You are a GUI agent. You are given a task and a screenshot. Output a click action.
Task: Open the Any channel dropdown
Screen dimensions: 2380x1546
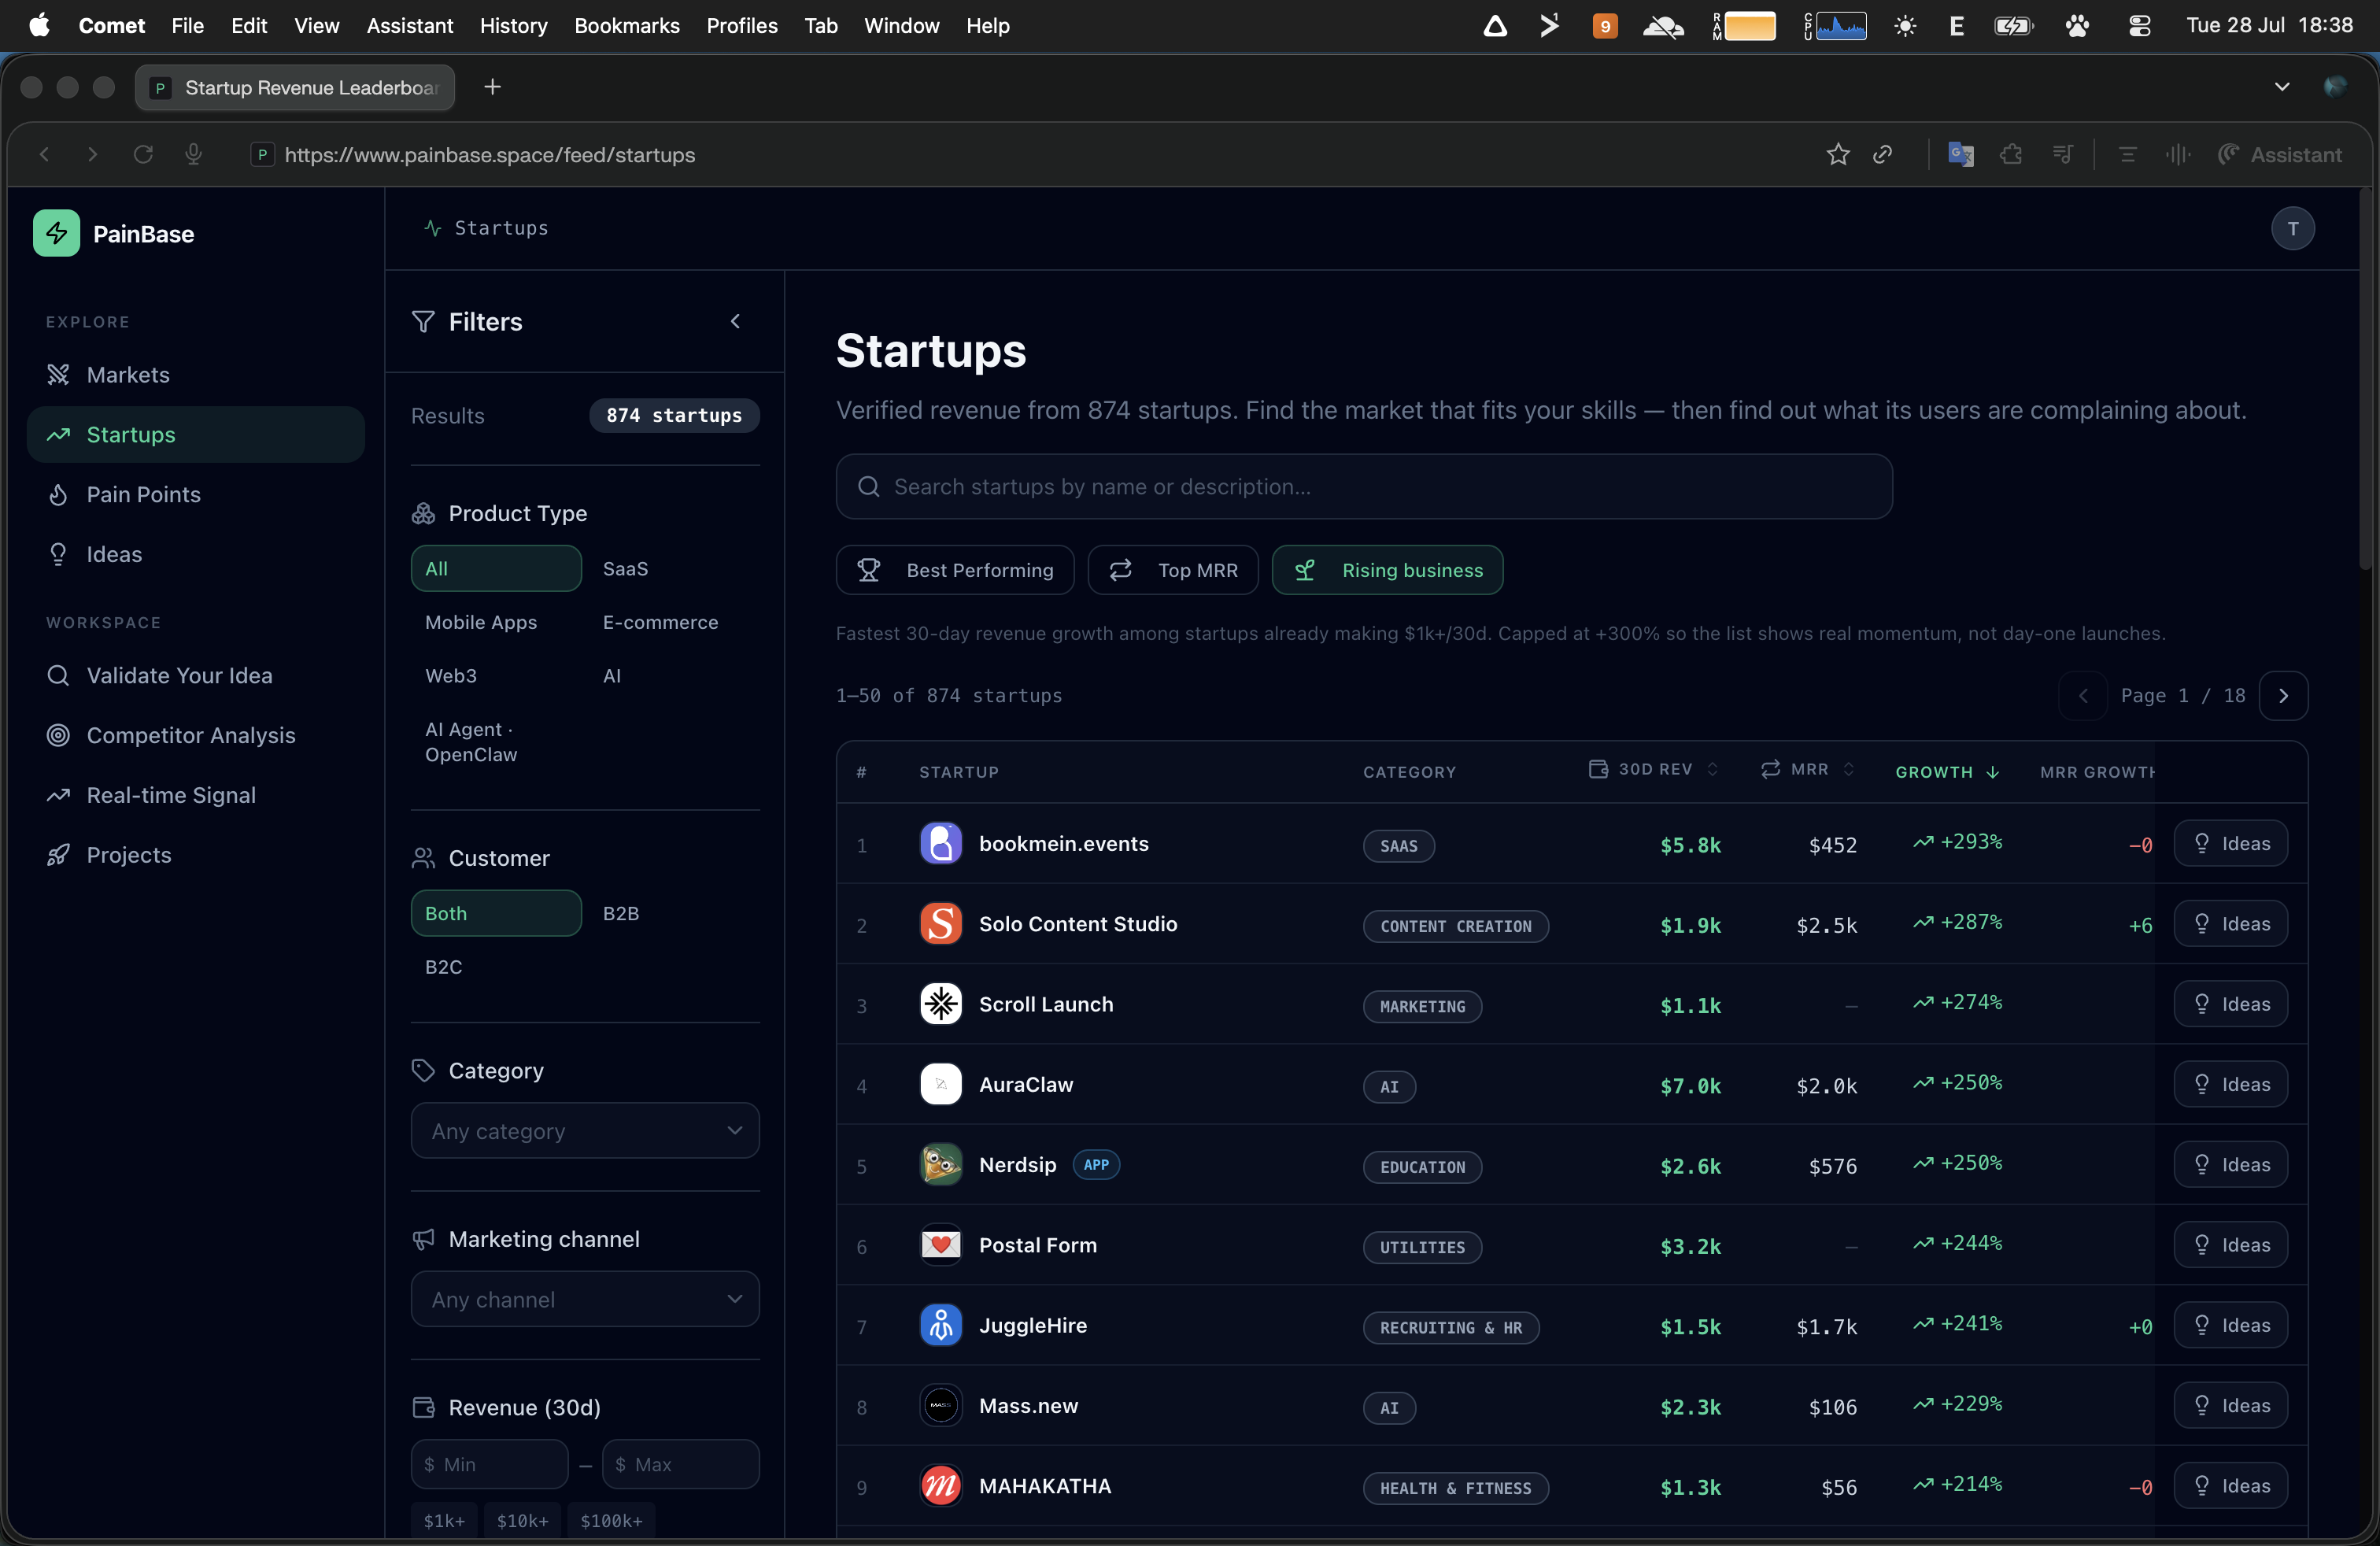click(x=585, y=1299)
